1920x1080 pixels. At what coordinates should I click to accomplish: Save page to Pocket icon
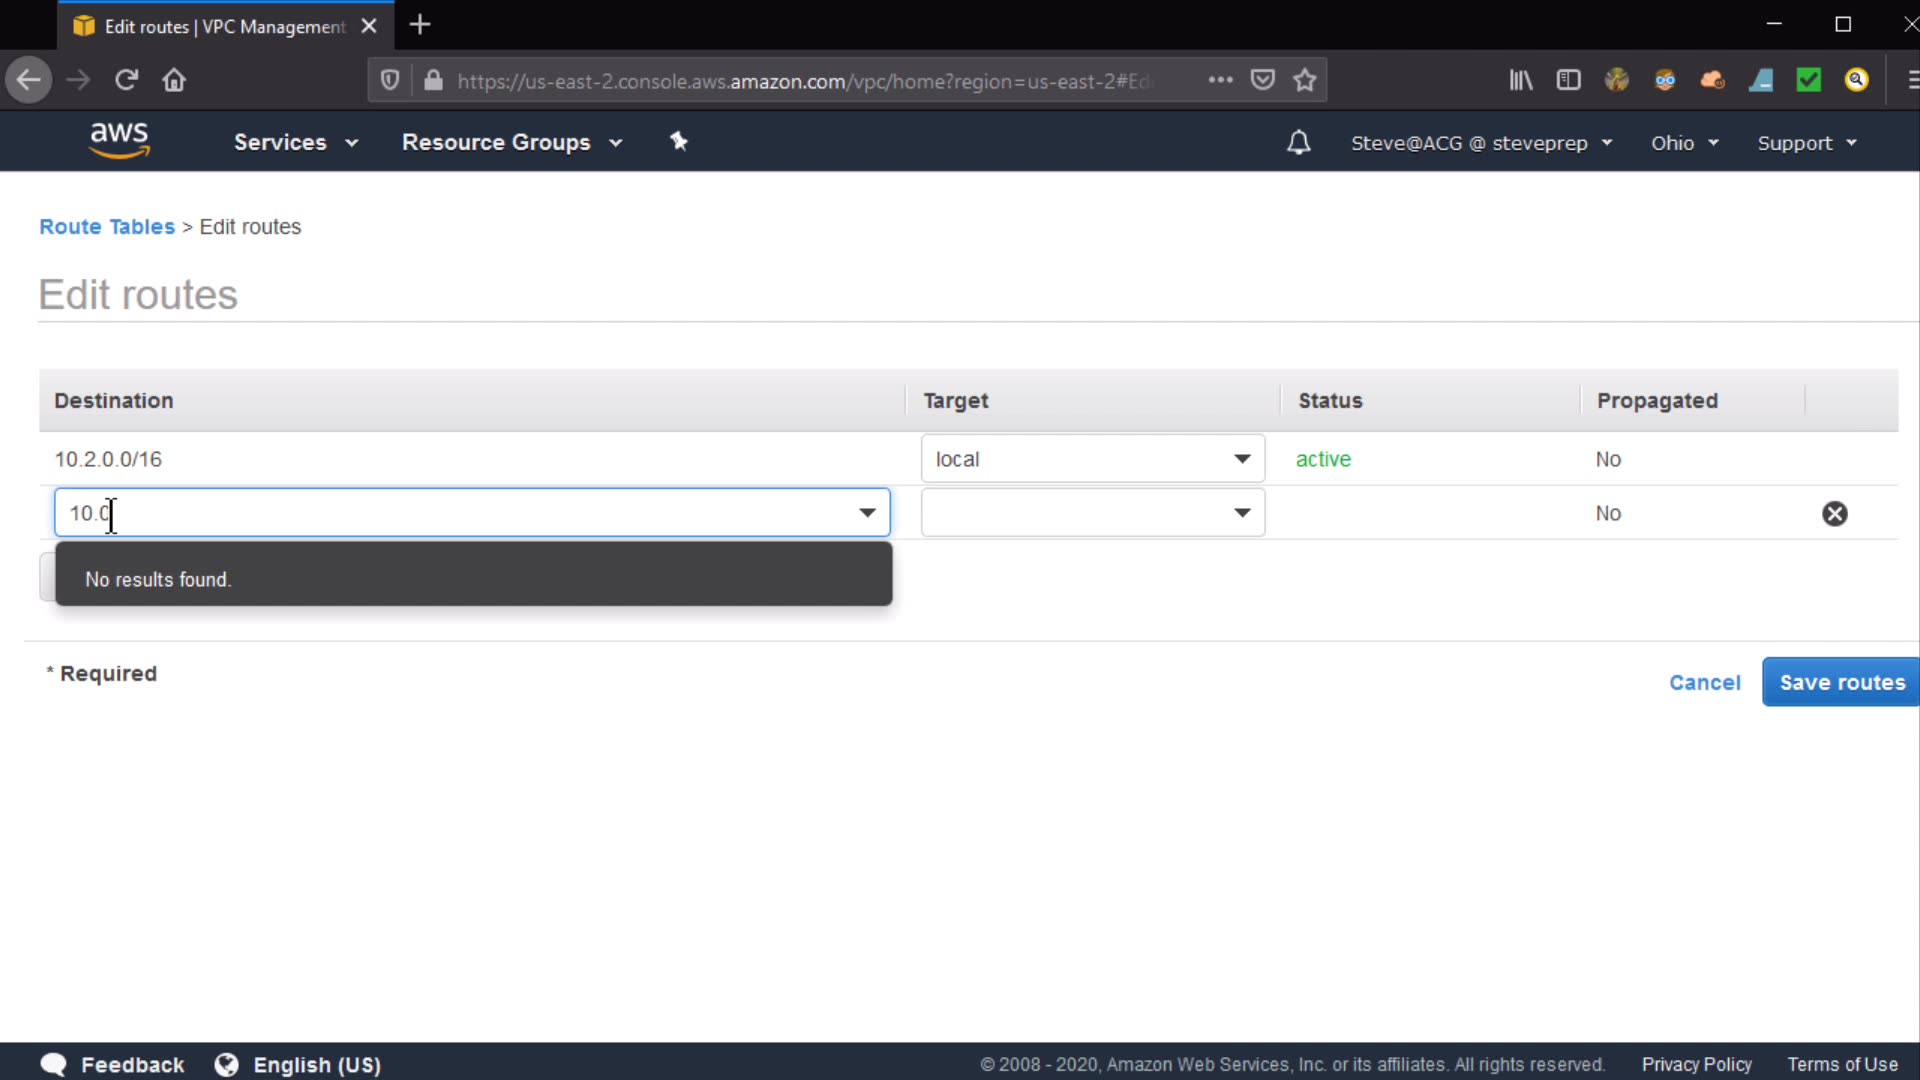coord(1263,80)
